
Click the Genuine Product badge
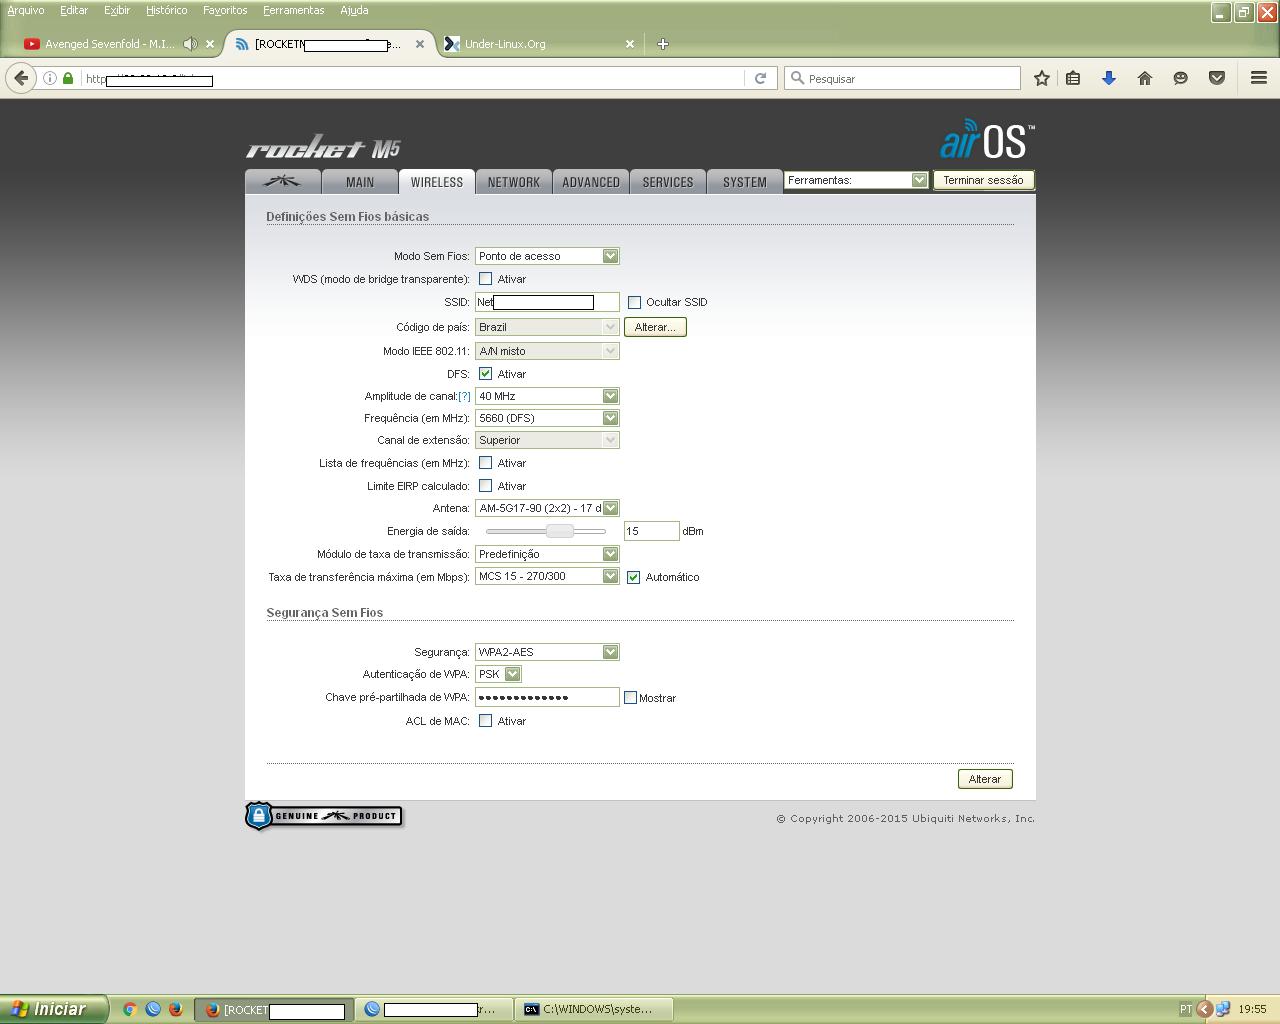323,816
